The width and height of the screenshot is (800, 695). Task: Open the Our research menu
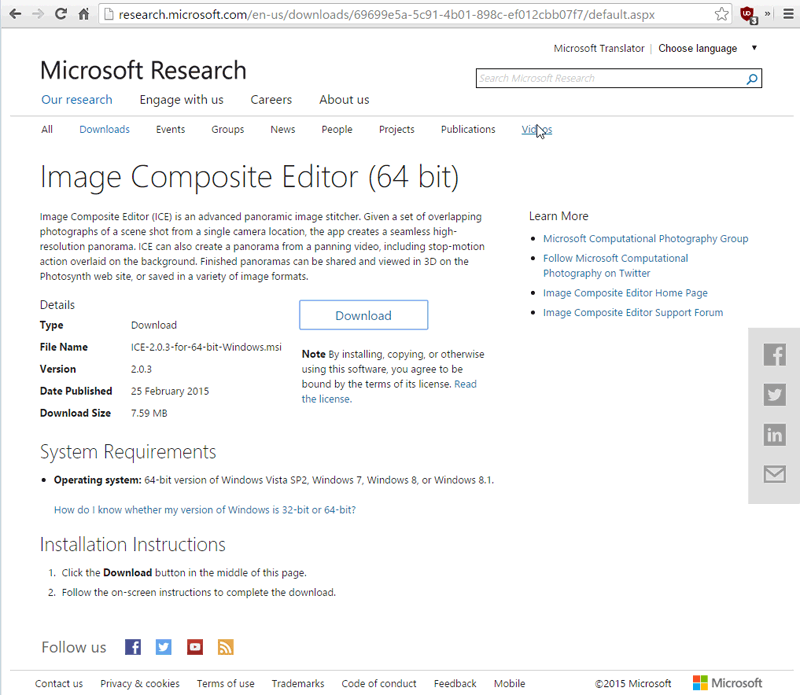pos(77,100)
